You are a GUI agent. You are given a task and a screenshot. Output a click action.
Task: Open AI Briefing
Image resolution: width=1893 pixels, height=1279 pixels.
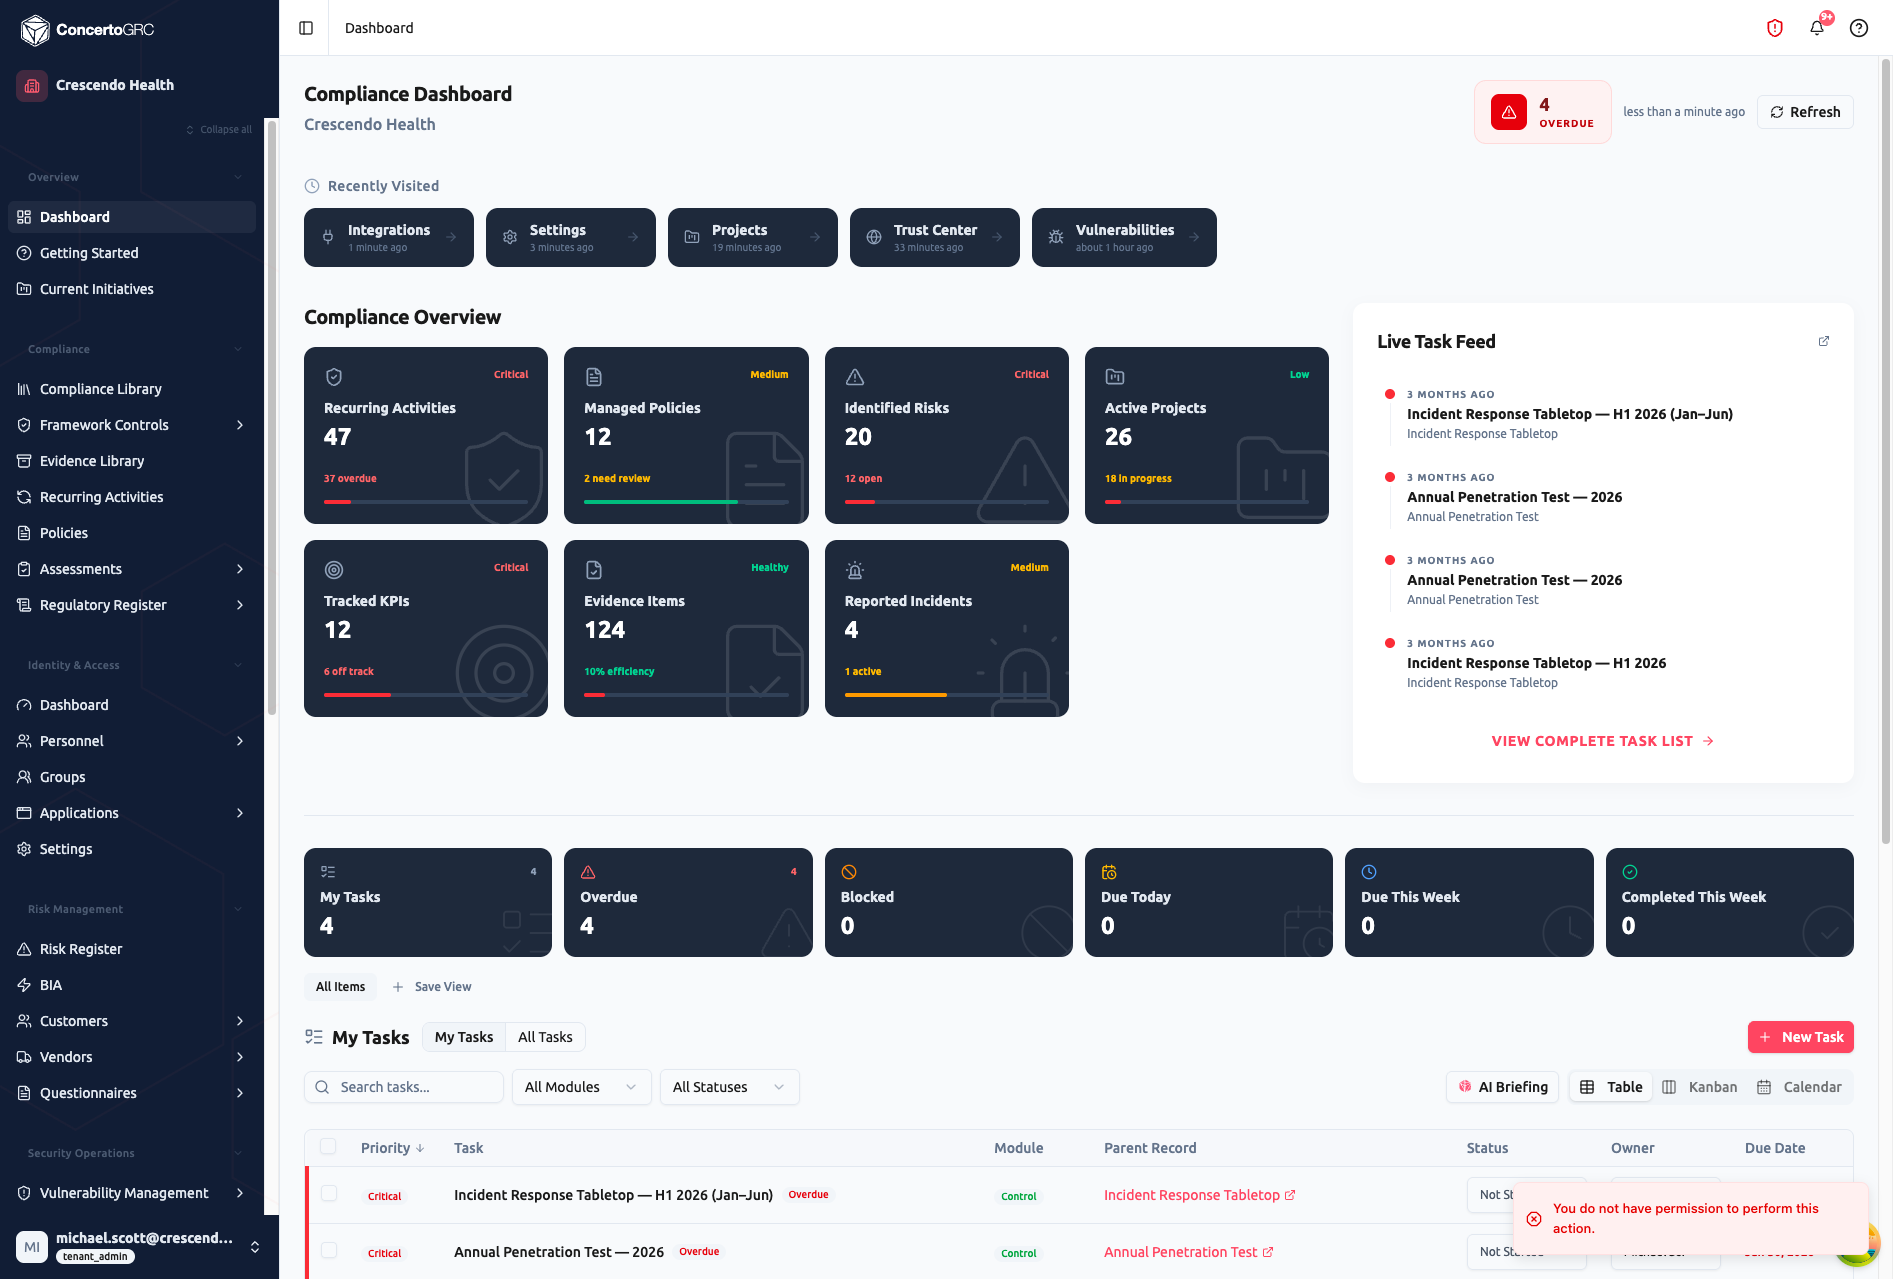1503,1087
